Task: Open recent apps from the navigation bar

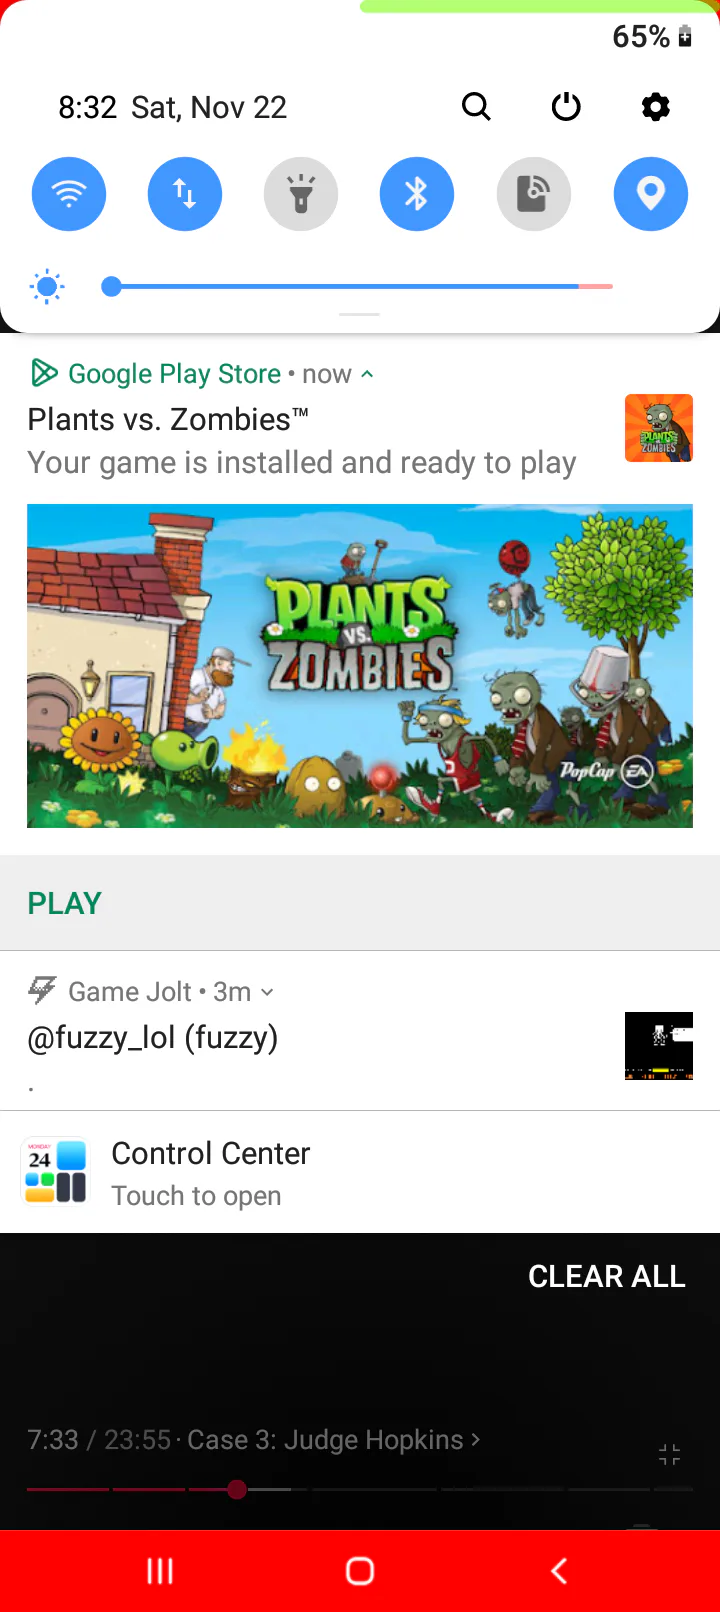Action: pos(160,1571)
